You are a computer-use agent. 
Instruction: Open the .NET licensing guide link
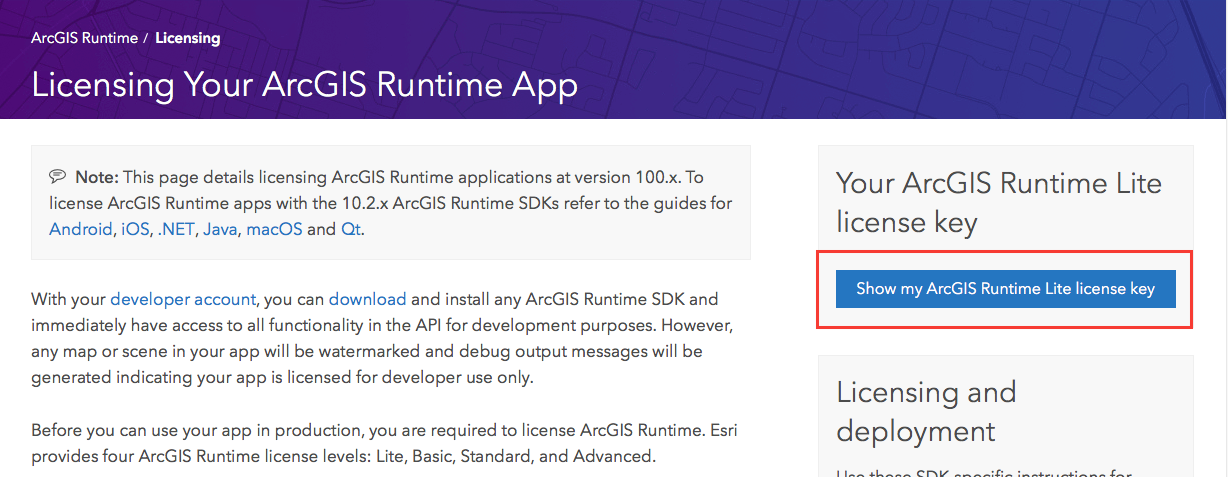176,229
